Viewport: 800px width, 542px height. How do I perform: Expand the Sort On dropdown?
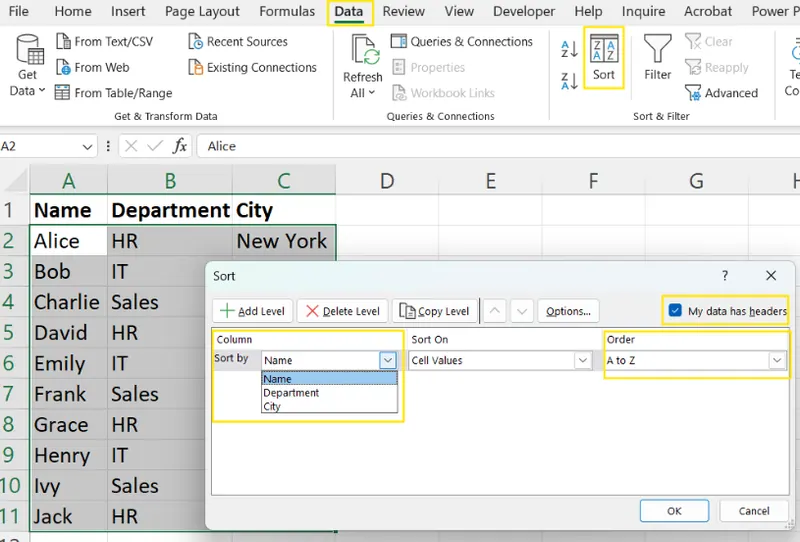click(x=582, y=360)
